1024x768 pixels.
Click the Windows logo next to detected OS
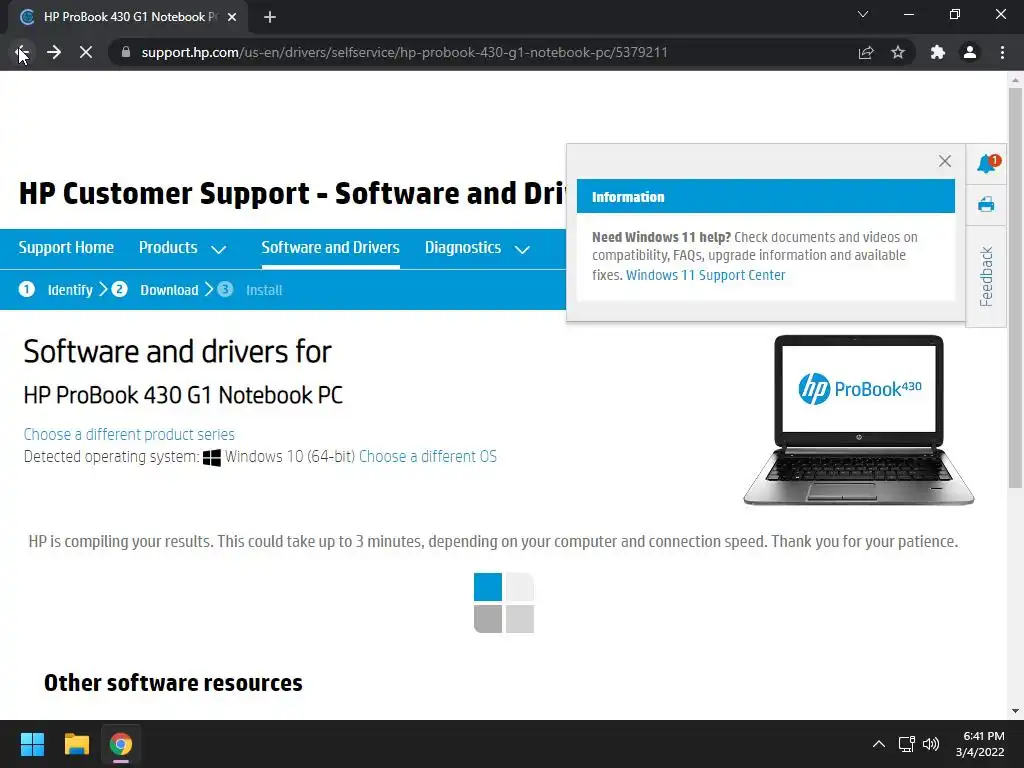212,457
